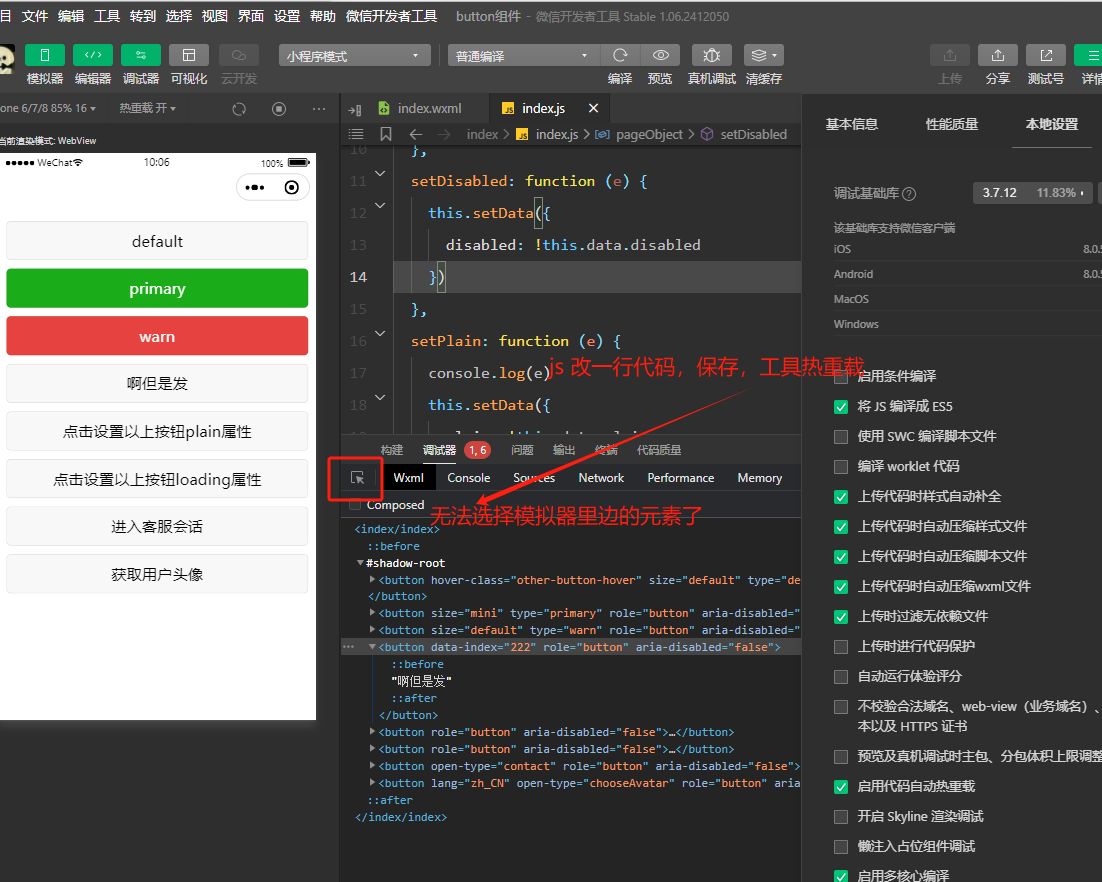
Task: Switch to Network tab
Action: [x=601, y=478]
